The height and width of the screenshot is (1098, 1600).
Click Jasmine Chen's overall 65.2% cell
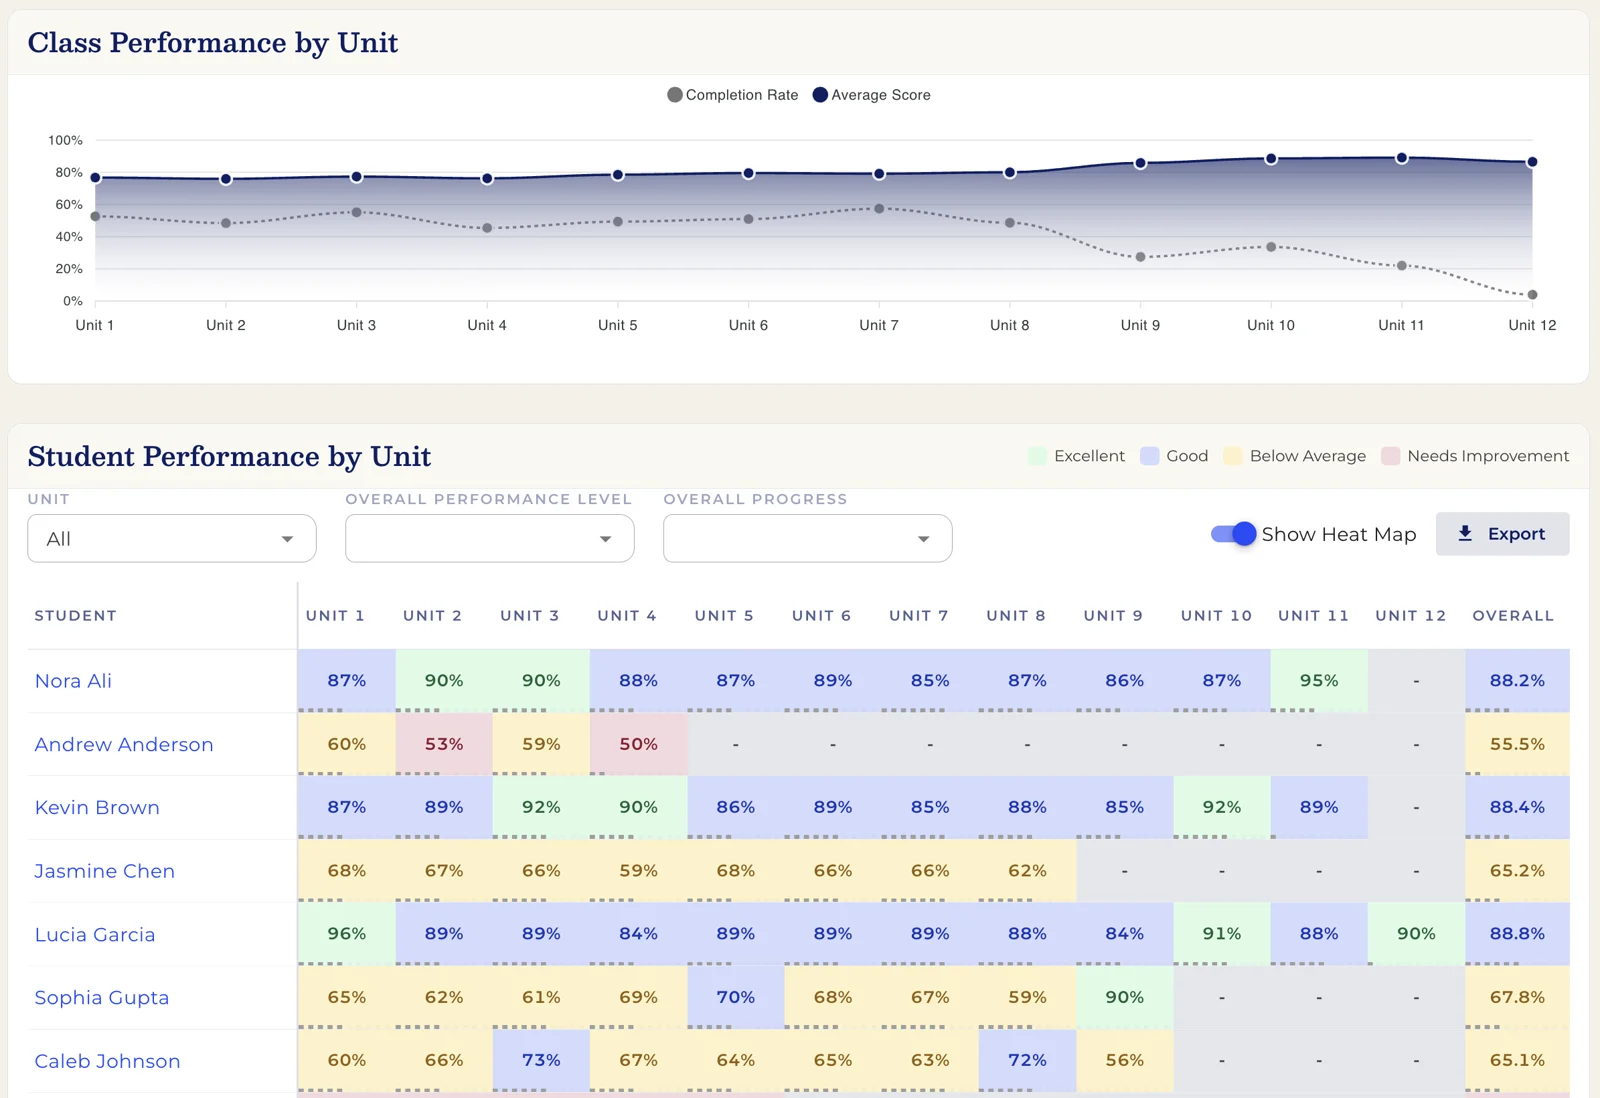pyautogui.click(x=1517, y=871)
